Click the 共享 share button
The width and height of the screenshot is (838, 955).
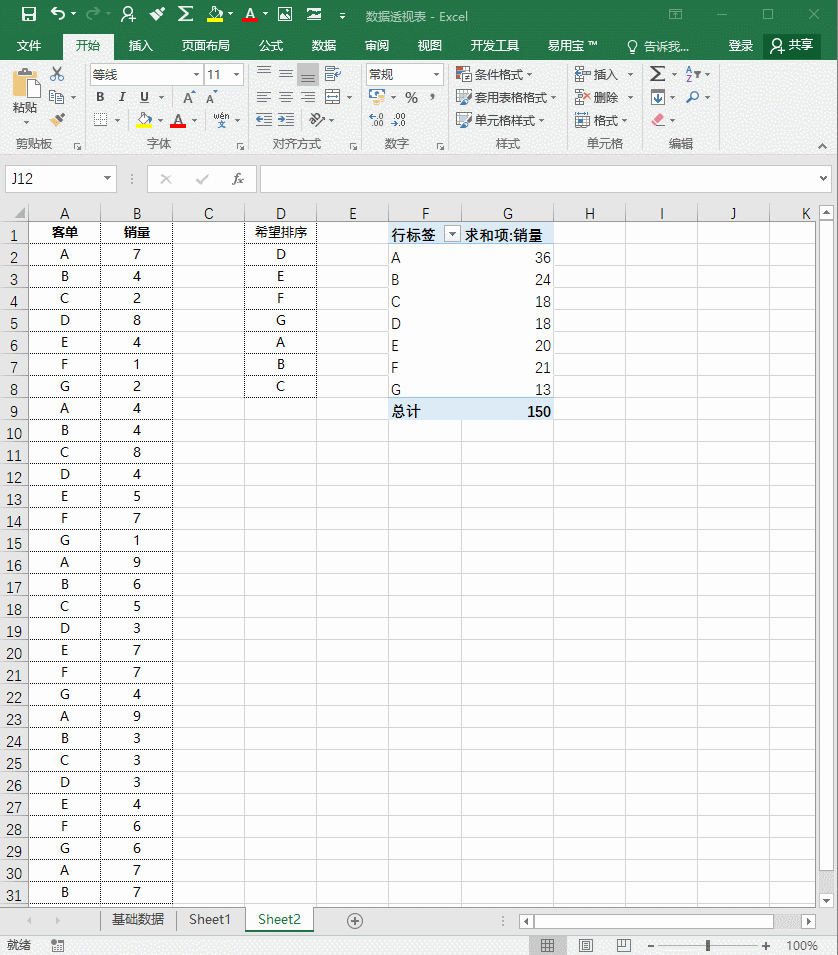click(x=792, y=46)
